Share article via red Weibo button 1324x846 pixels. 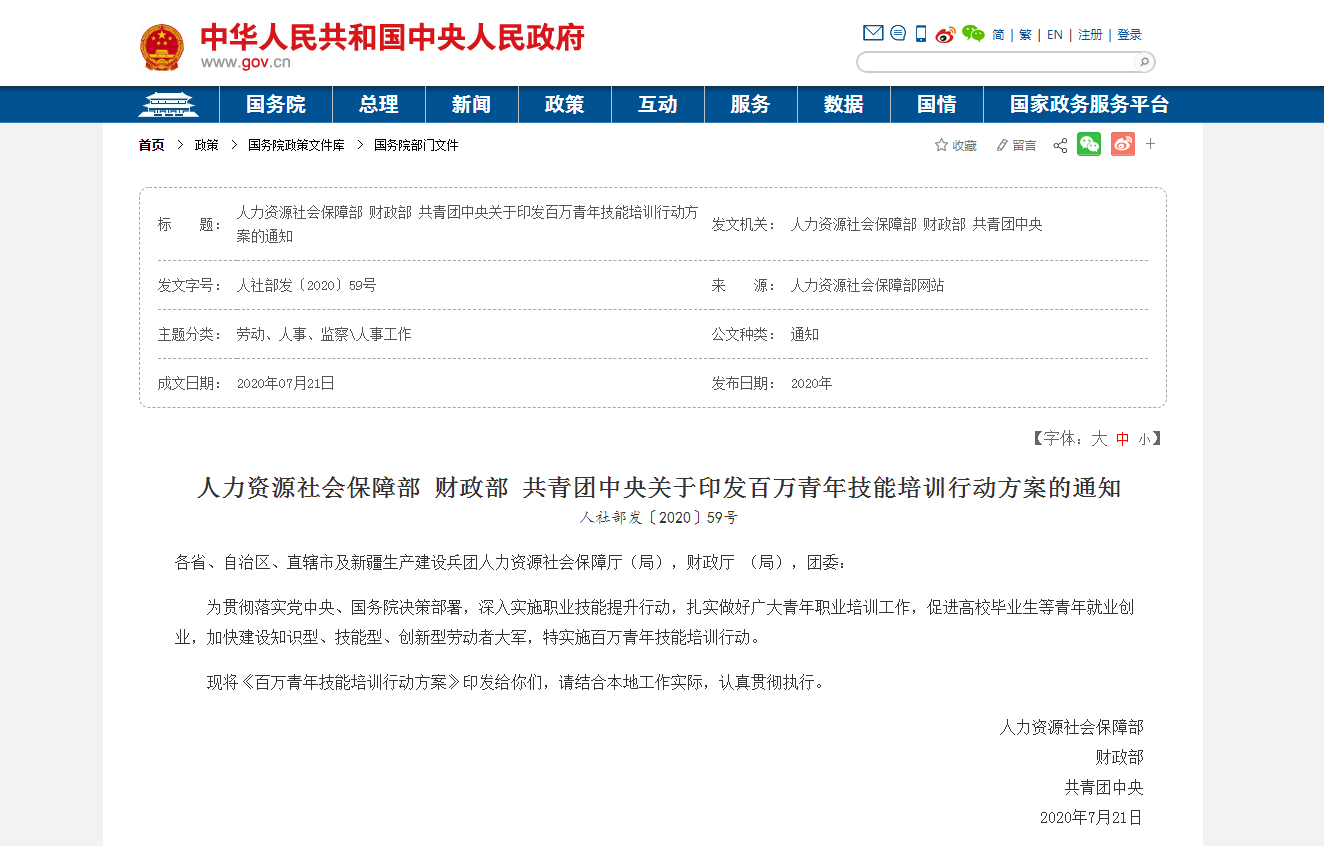click(x=1122, y=144)
